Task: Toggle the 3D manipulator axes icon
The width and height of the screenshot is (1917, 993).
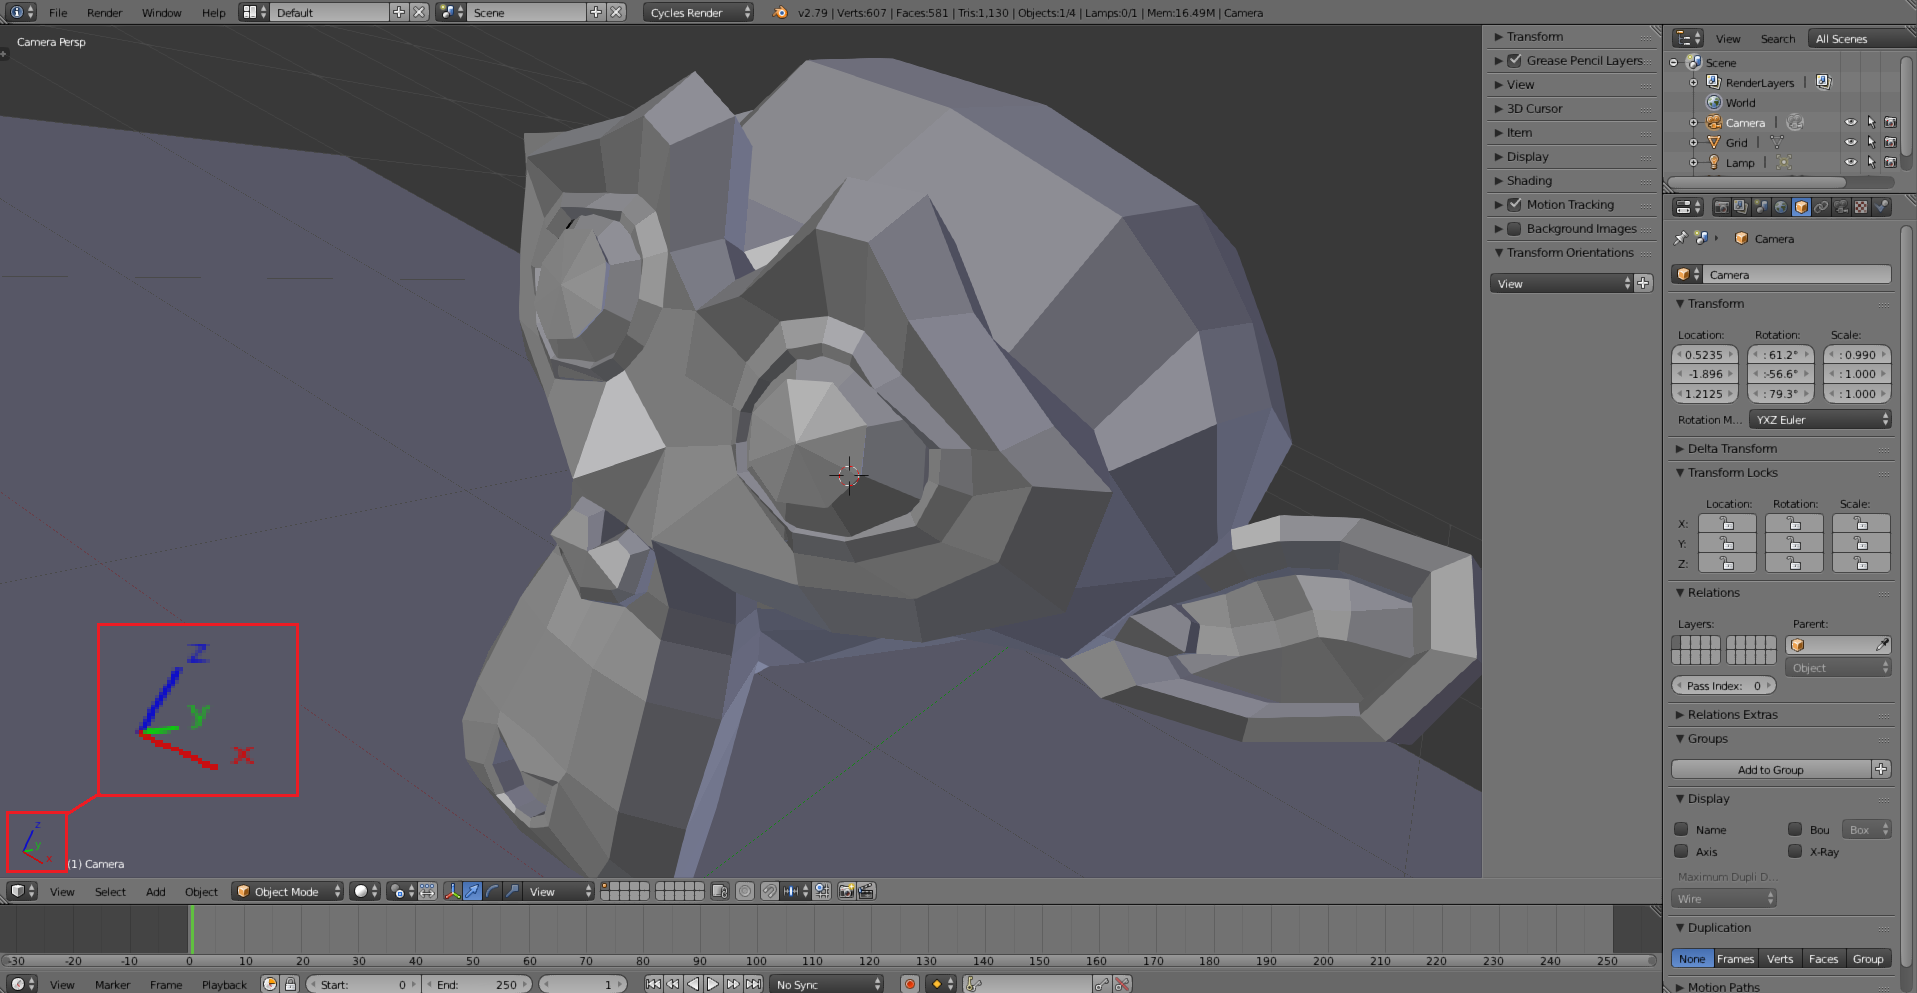Action: click(x=453, y=891)
